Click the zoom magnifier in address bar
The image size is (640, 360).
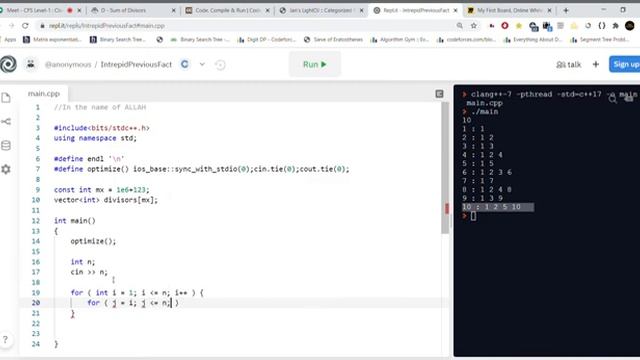click(x=460, y=26)
